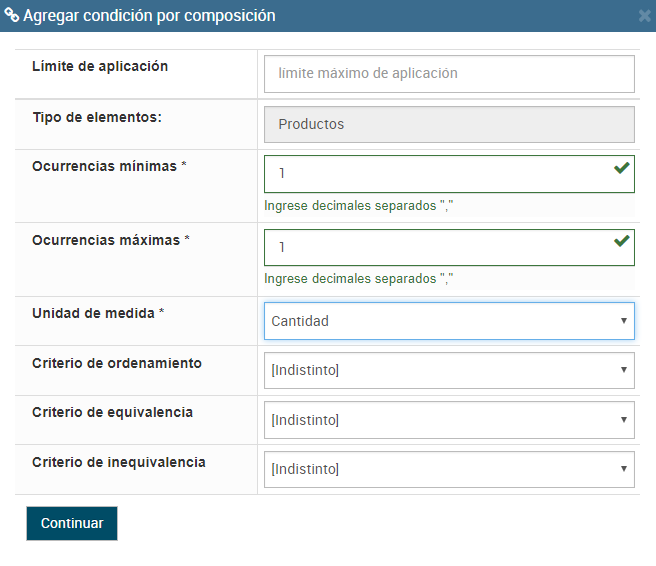The image size is (656, 566).
Task: Open the Unidad de medida dropdown
Action: [449, 321]
